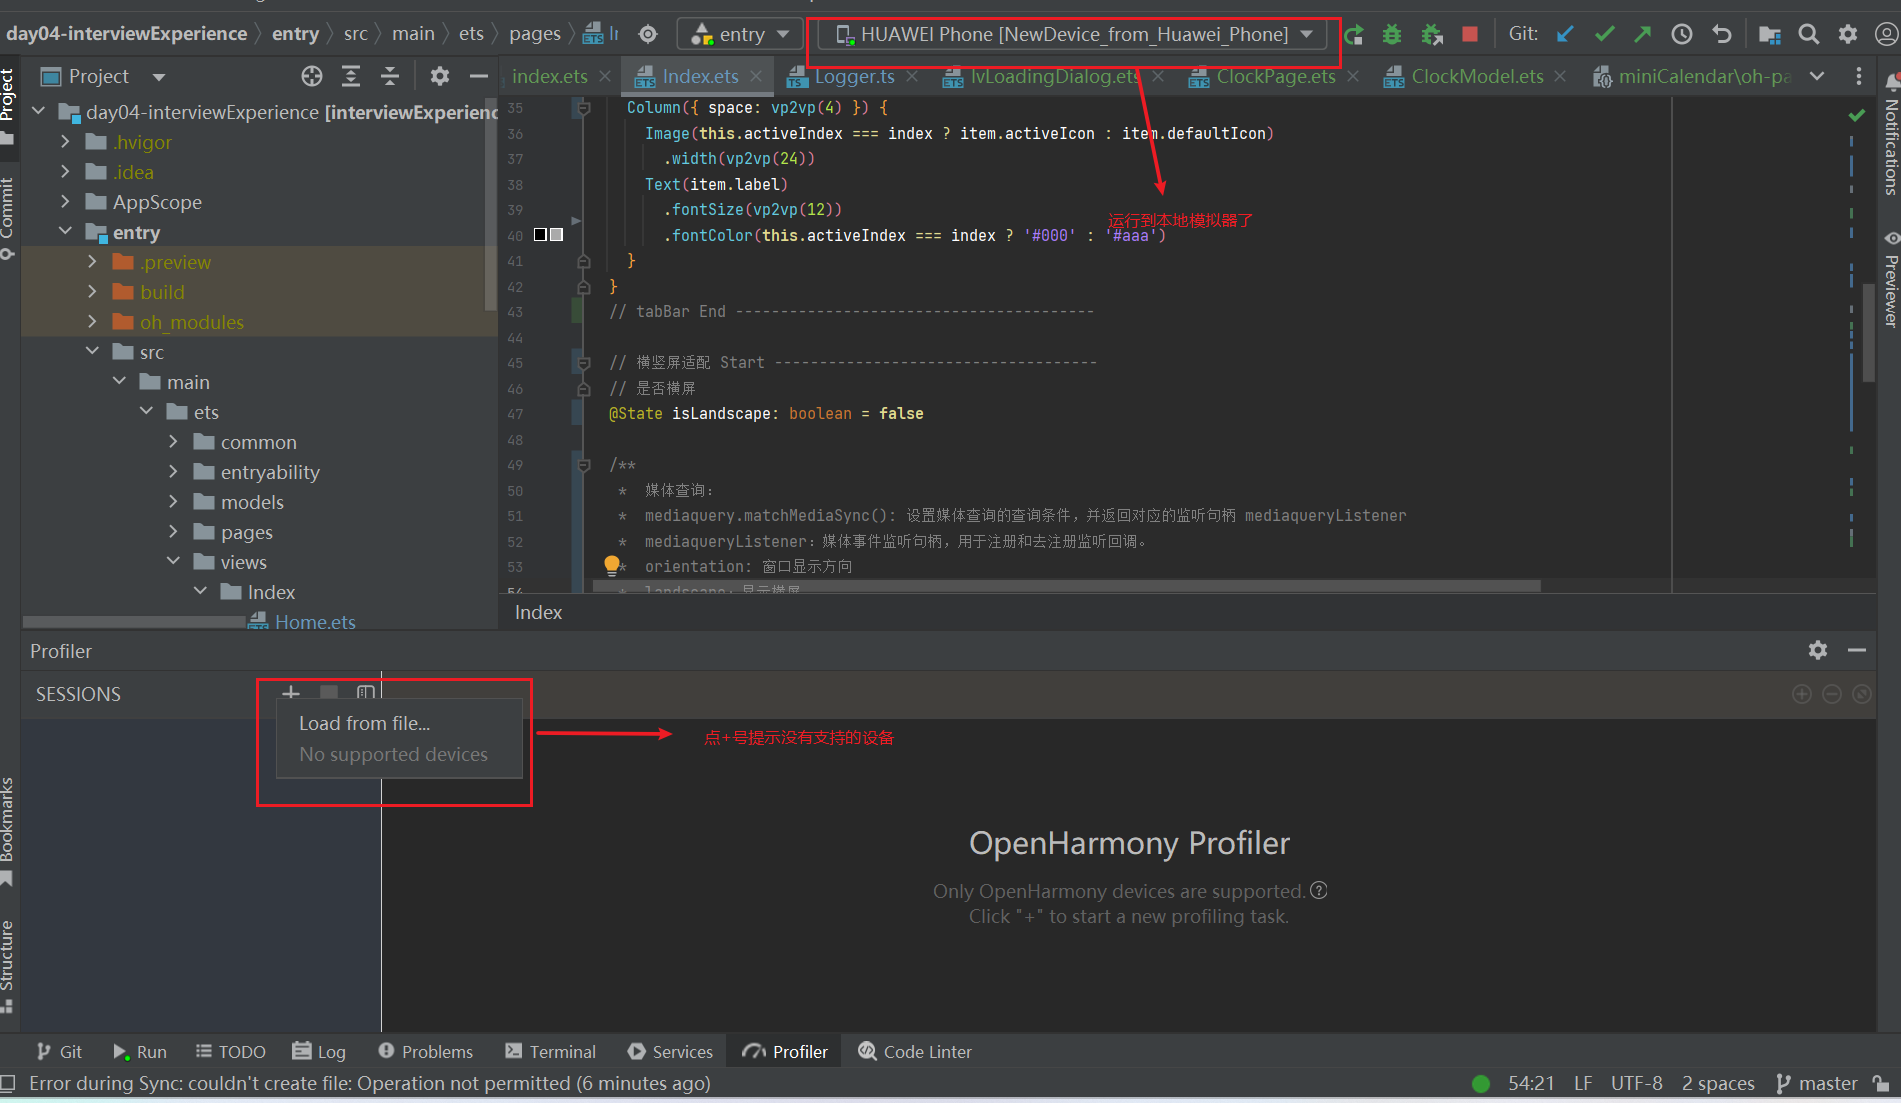Show hidden editor tabs dropdown arrow
Screen dimensions: 1901x1103
click(x=1817, y=76)
